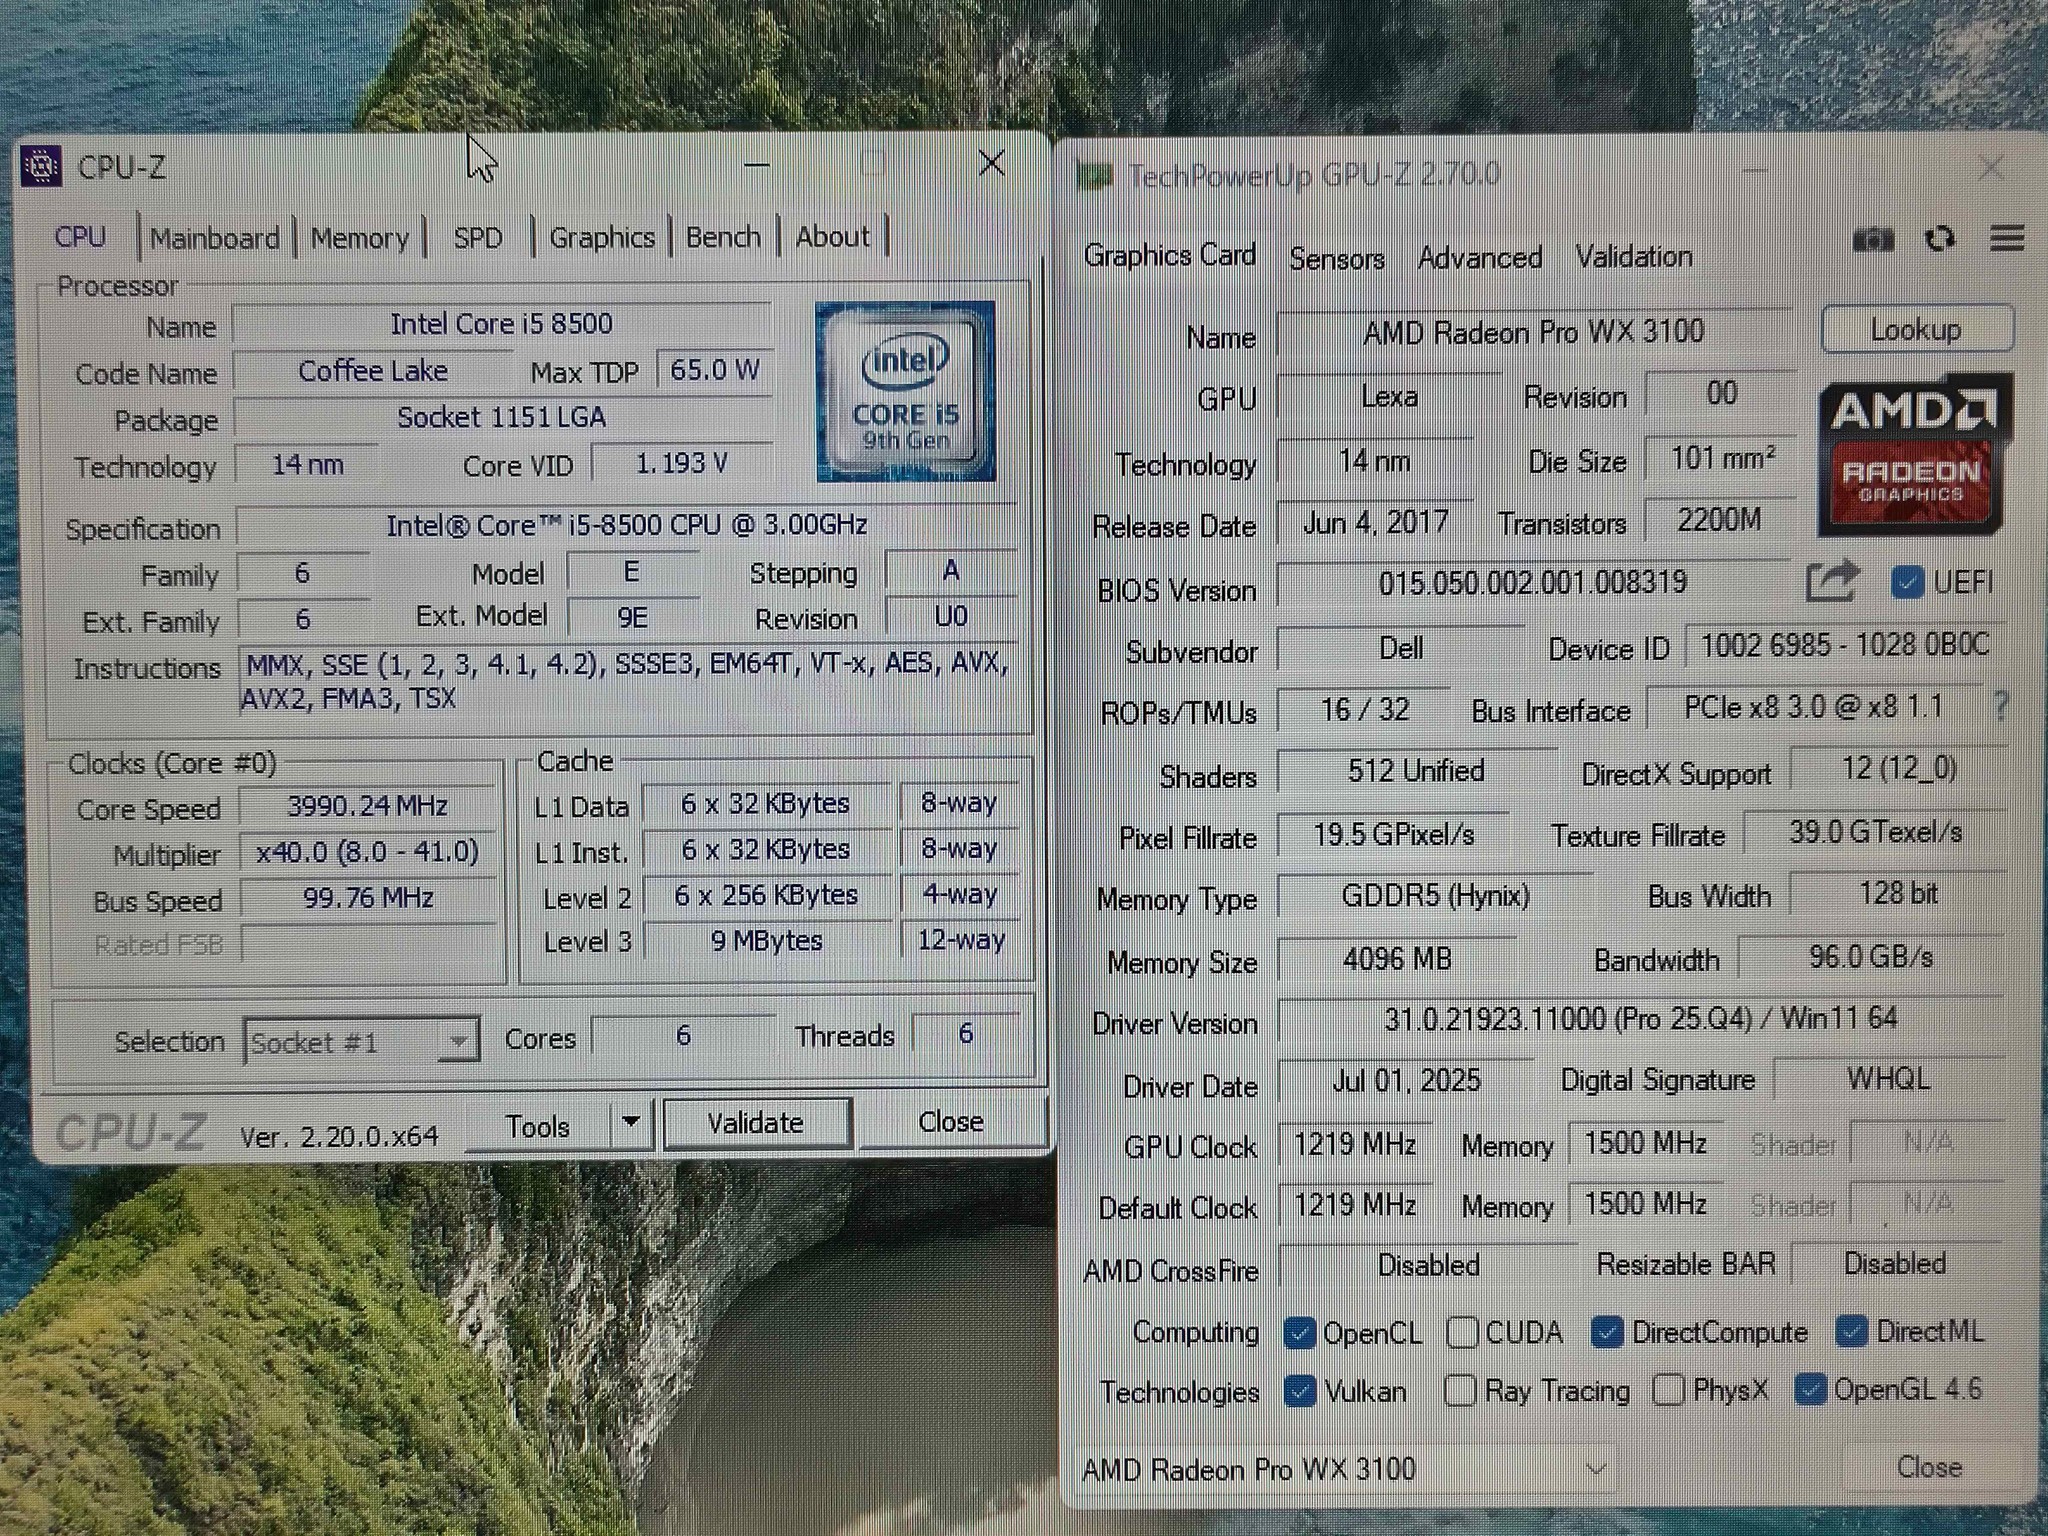
Task: Click the Validate button in CPU-Z
Action: click(x=757, y=1122)
